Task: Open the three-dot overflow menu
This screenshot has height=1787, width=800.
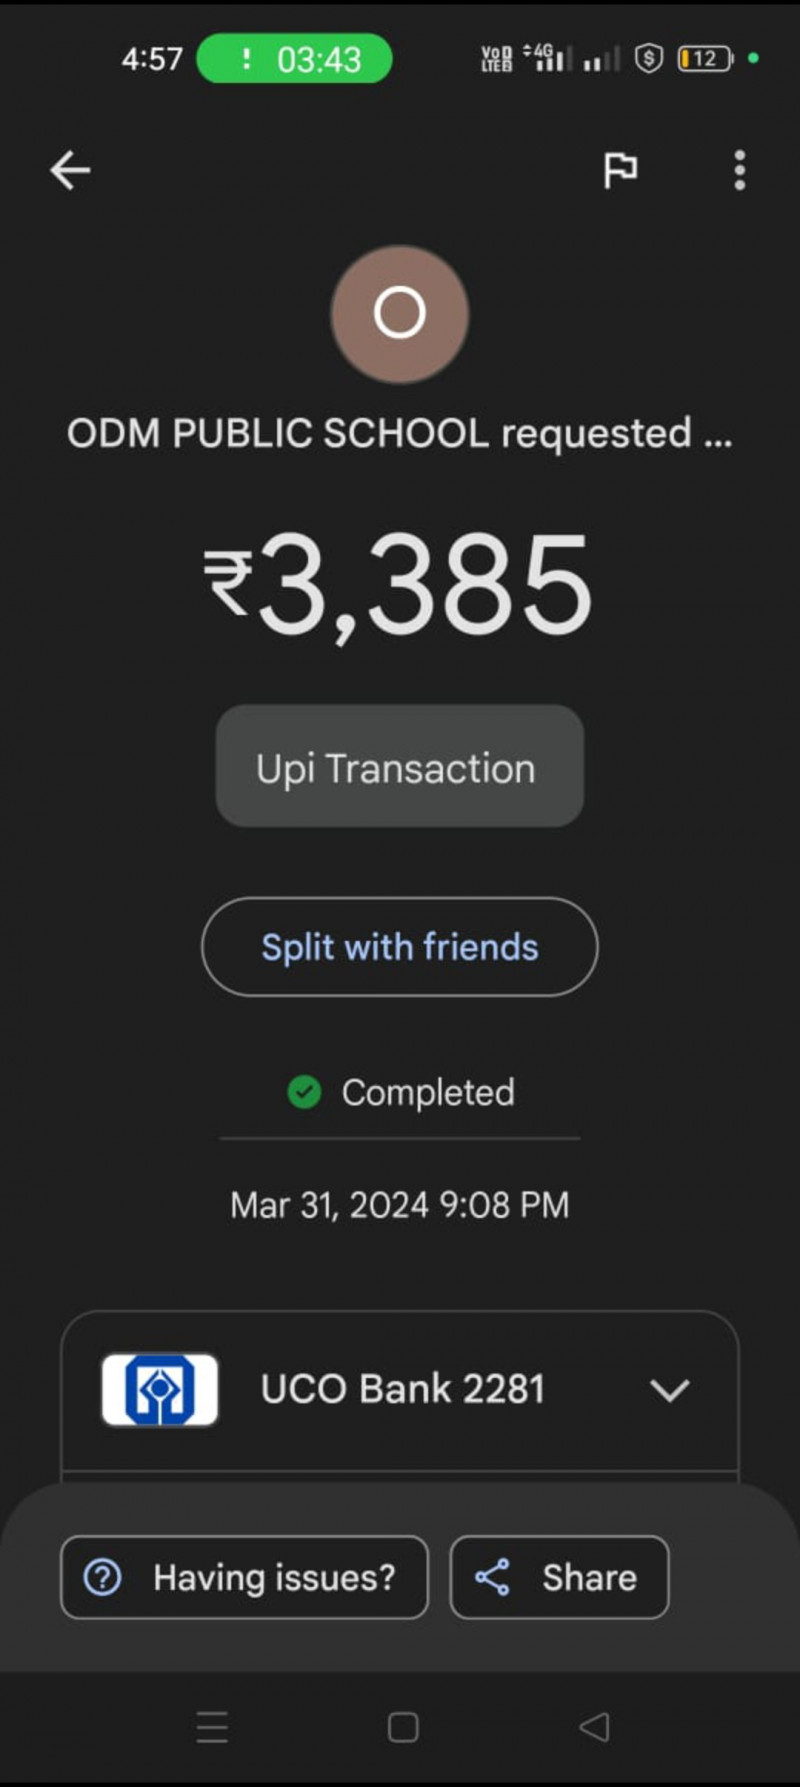Action: pos(740,170)
